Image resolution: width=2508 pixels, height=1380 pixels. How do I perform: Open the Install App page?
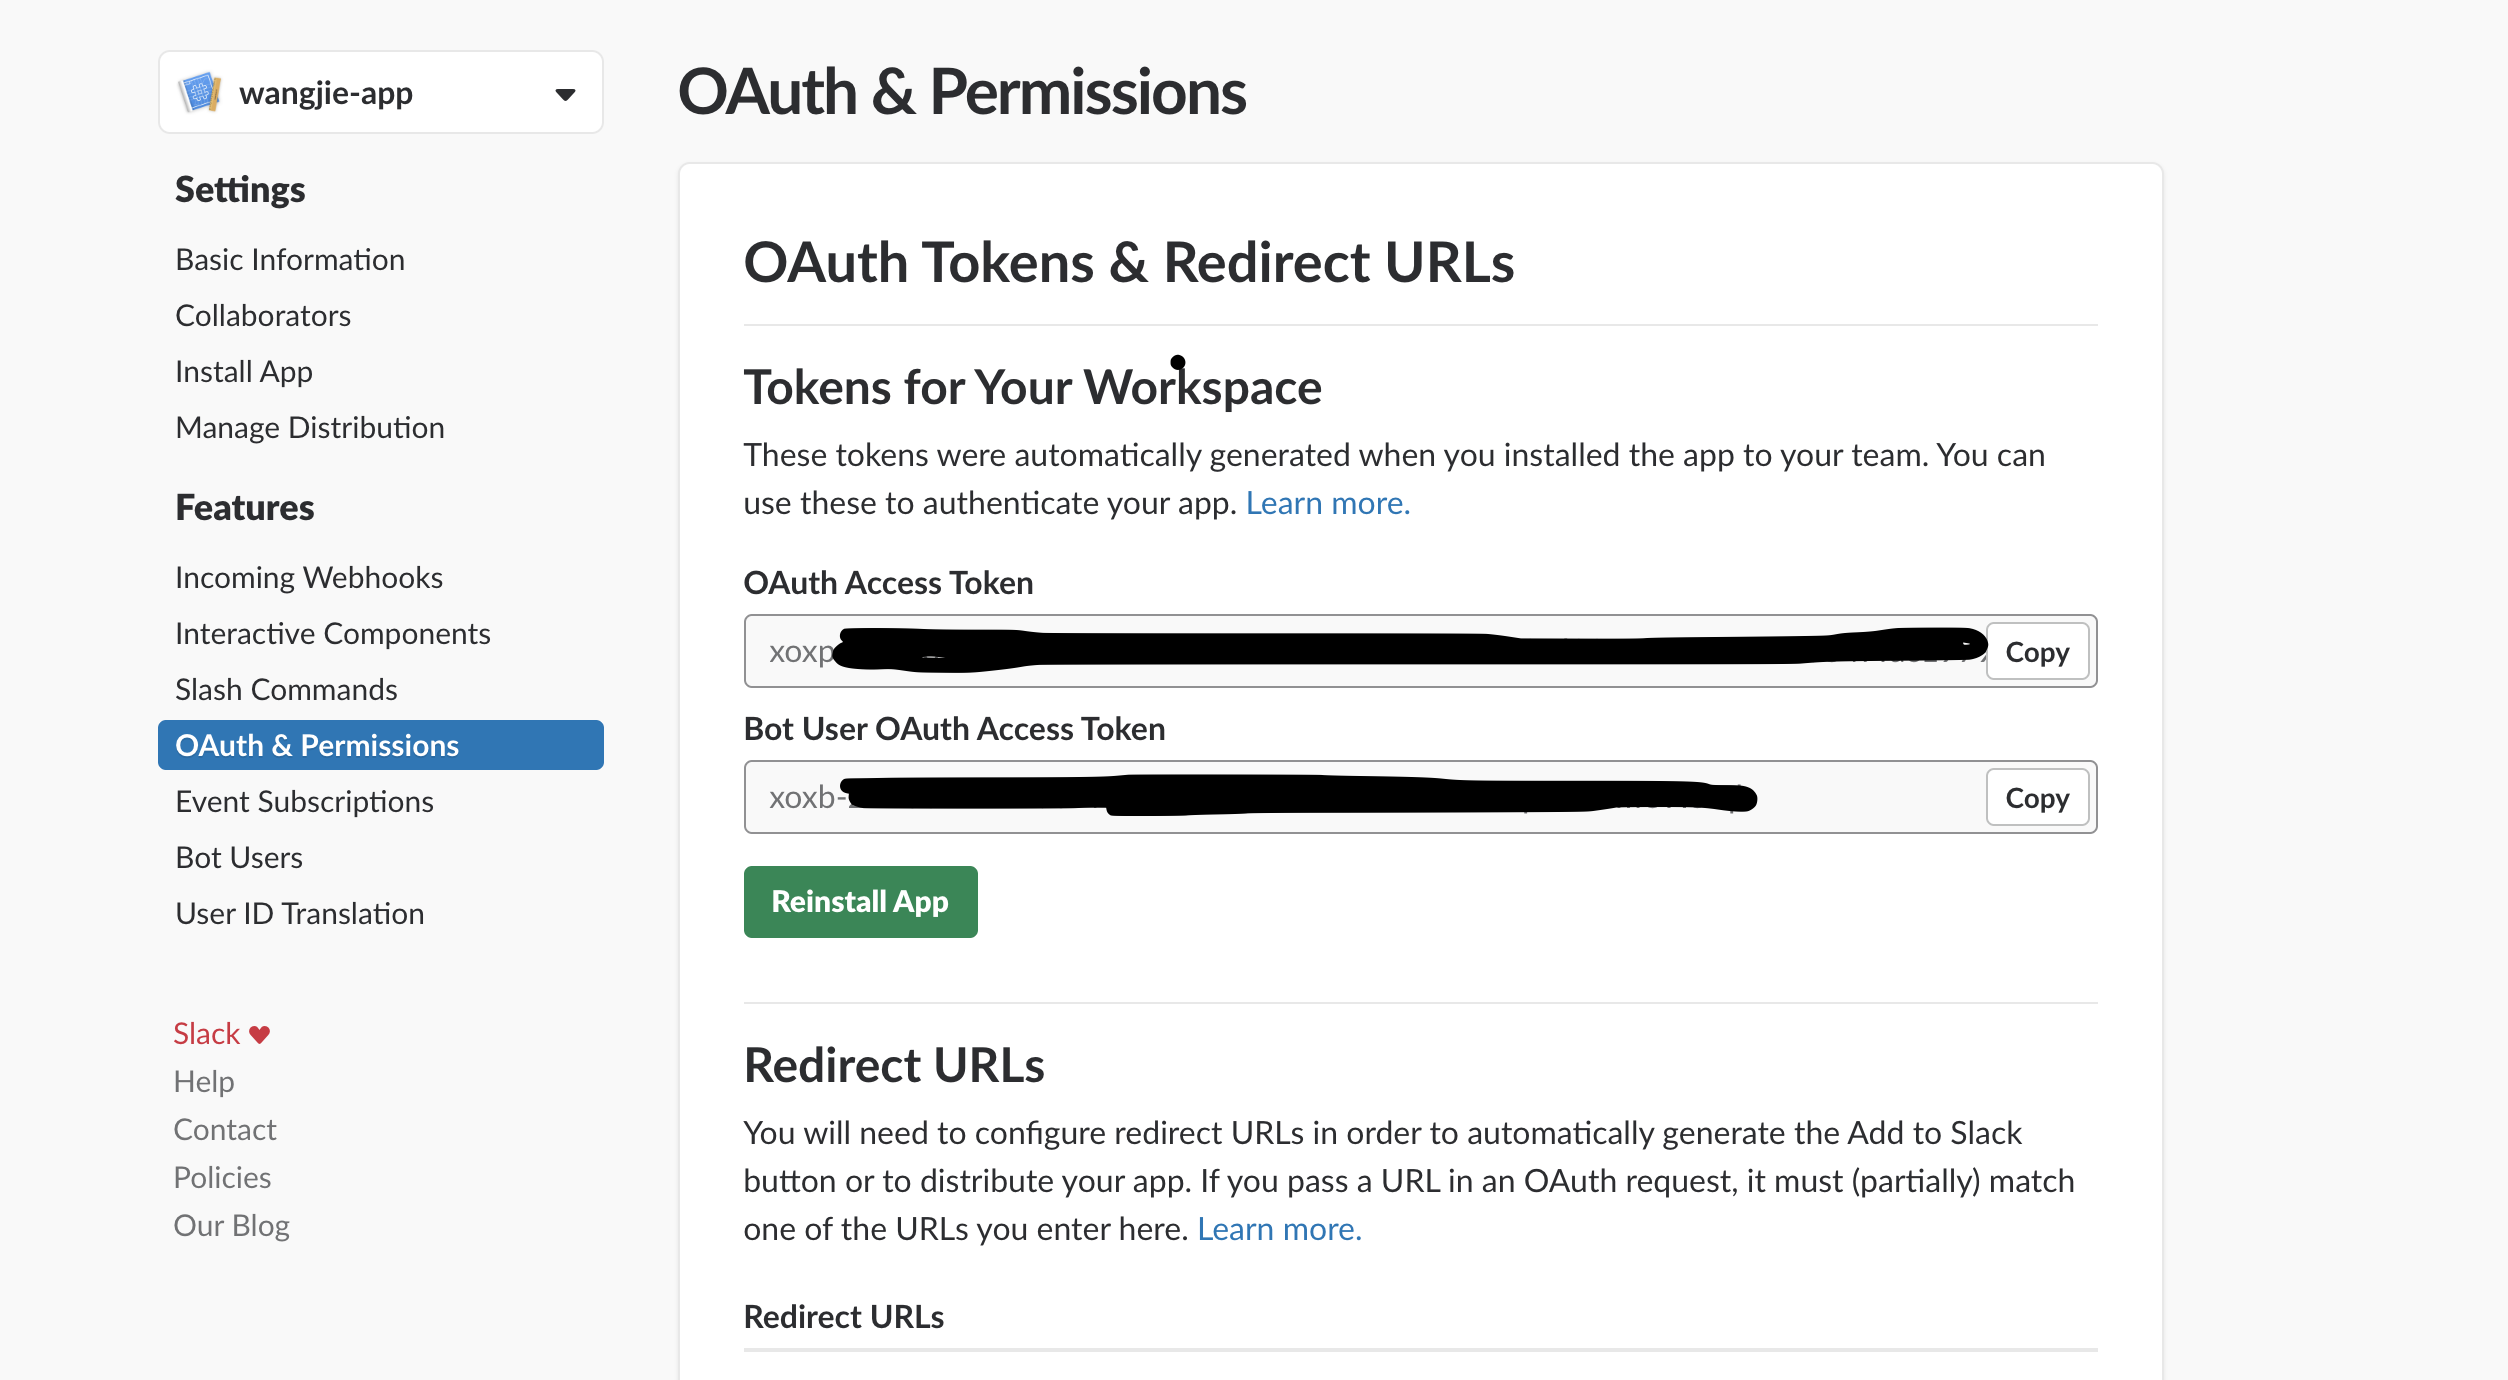click(x=244, y=372)
